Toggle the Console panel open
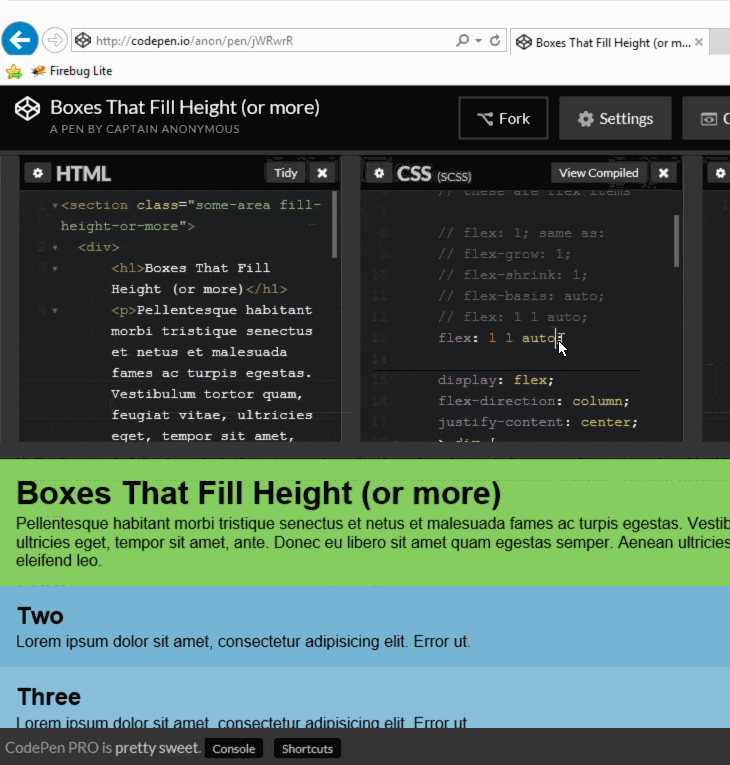The width and height of the screenshot is (730, 765). pyautogui.click(x=234, y=749)
